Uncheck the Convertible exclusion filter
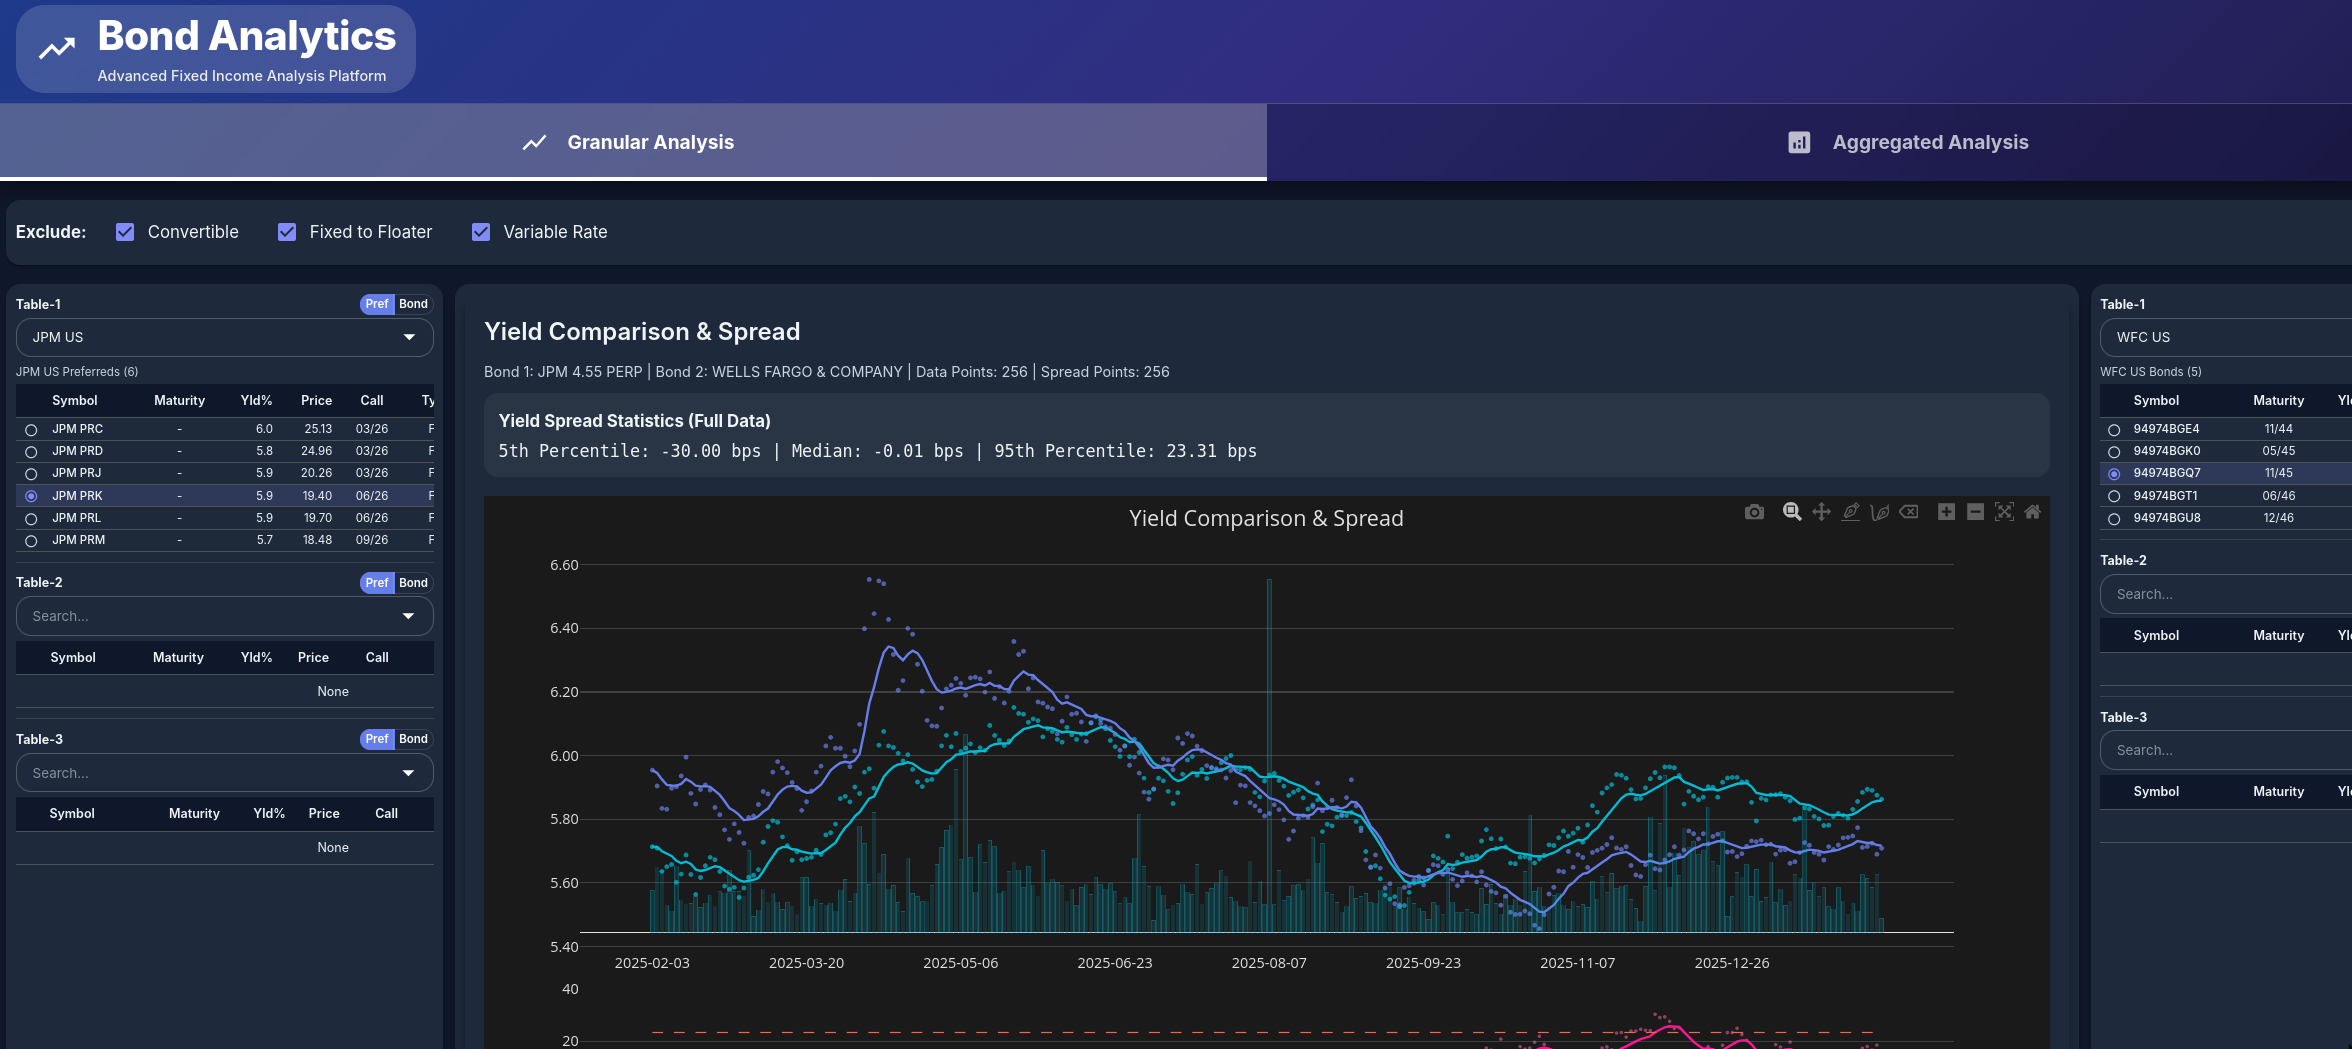 (124, 231)
